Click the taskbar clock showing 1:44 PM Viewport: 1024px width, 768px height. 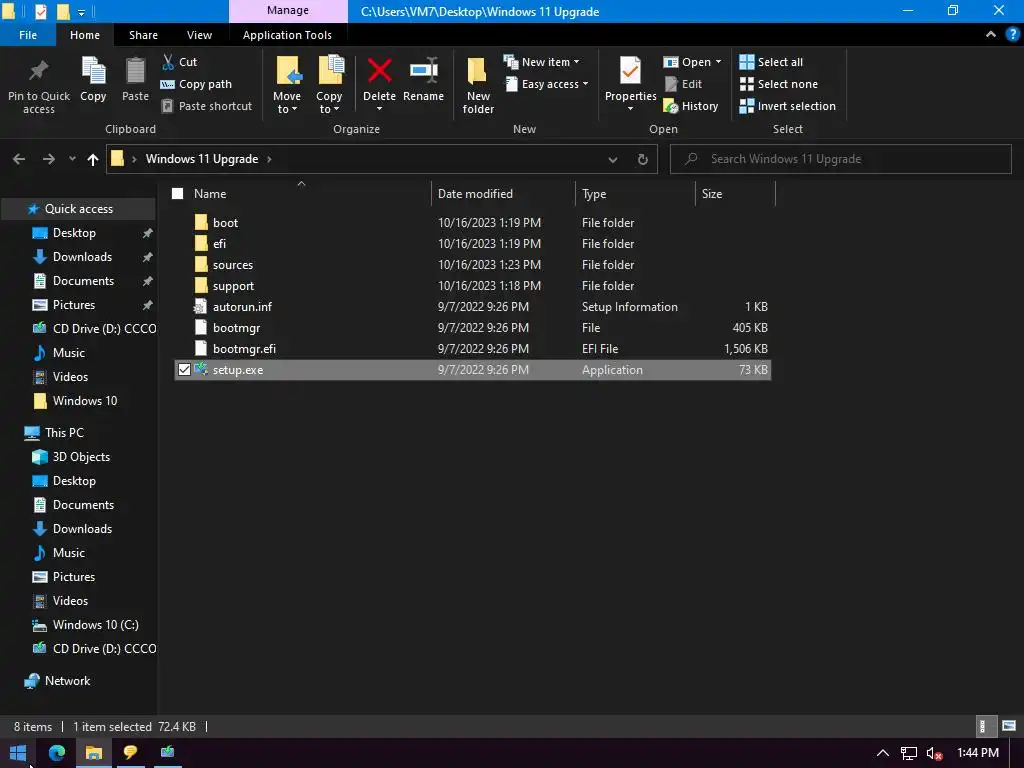978,752
